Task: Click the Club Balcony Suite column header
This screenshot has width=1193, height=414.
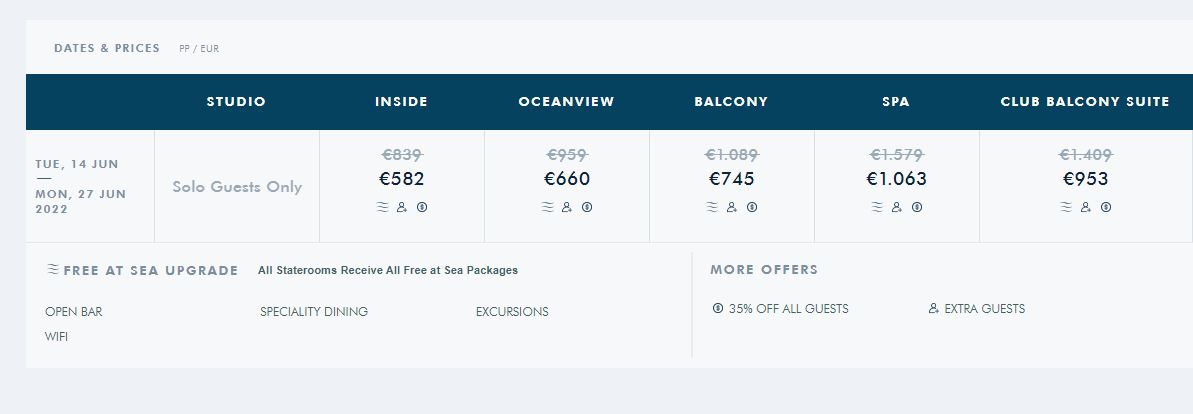Action: pos(1085,101)
